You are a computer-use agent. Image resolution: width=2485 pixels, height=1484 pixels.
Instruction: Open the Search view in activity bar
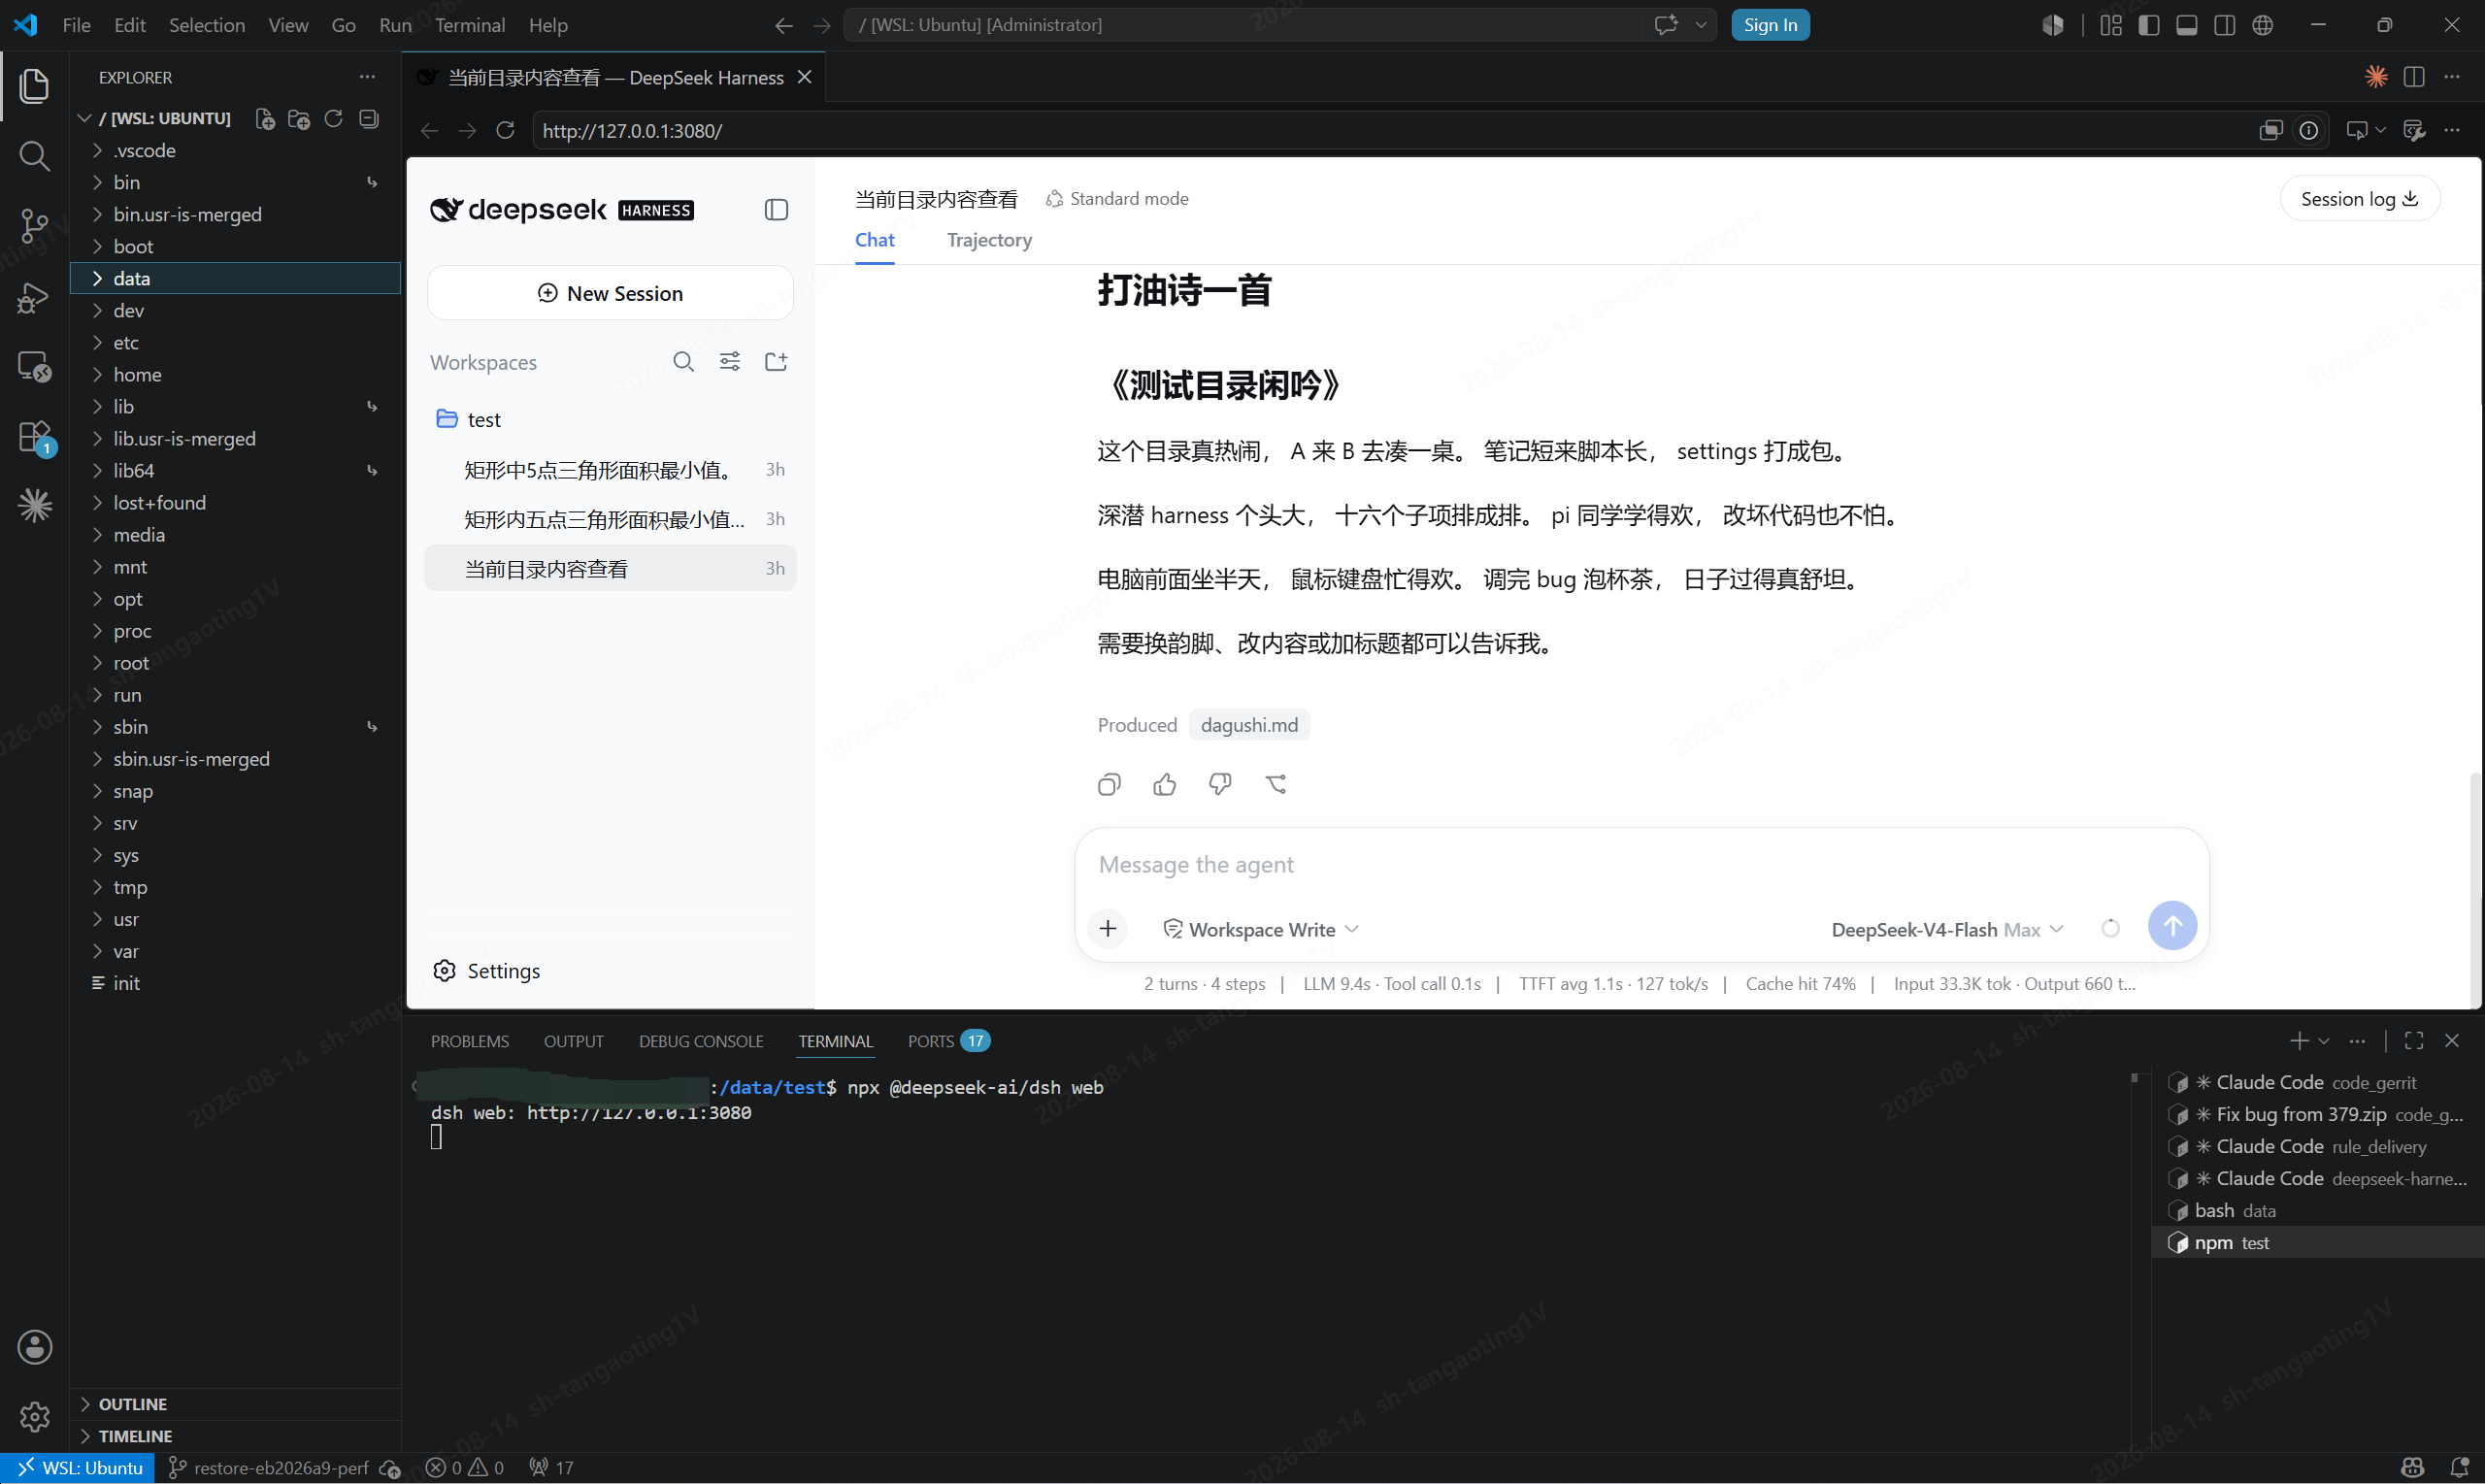coord(34,156)
